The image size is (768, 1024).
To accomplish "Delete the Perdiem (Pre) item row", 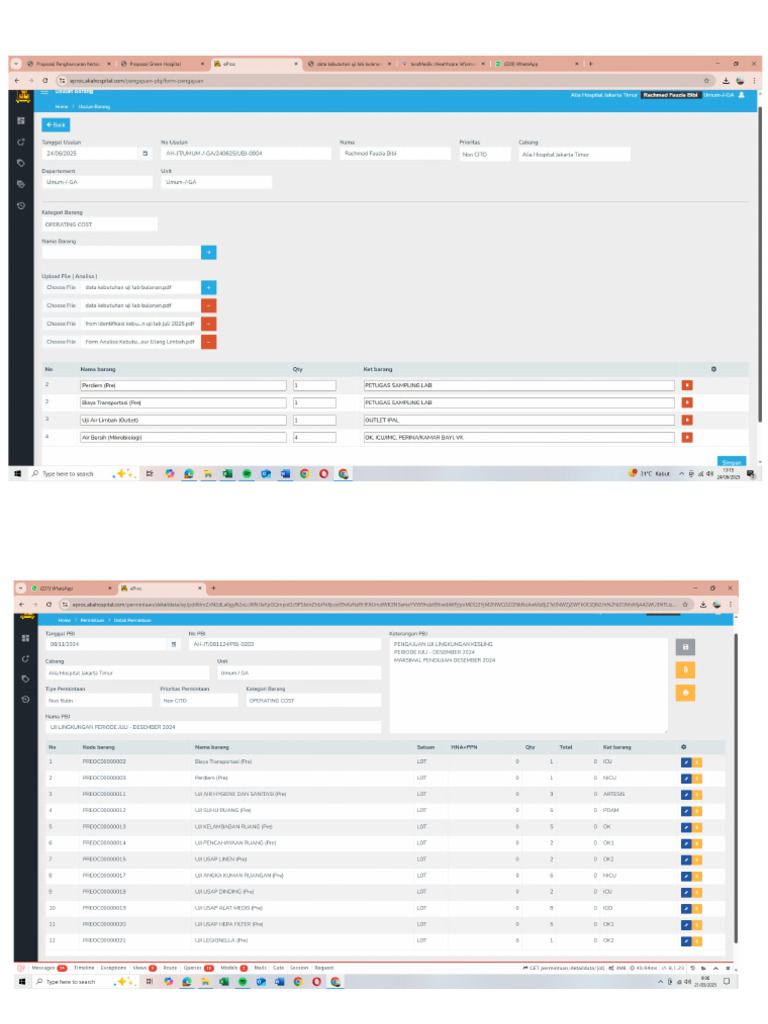I will click(x=687, y=385).
